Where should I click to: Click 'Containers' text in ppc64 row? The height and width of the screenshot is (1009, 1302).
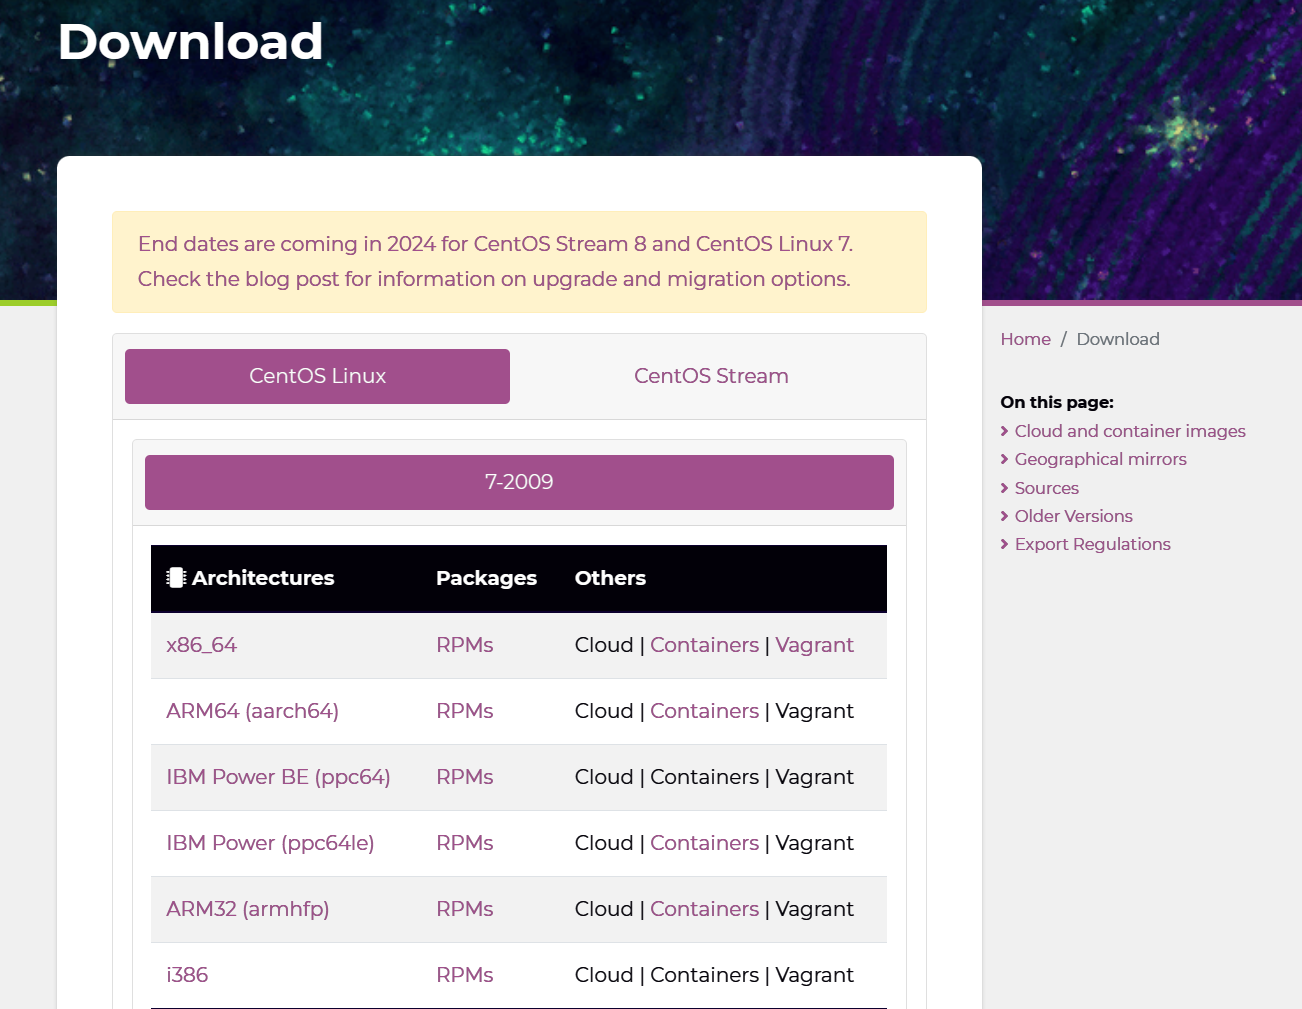pos(704,777)
